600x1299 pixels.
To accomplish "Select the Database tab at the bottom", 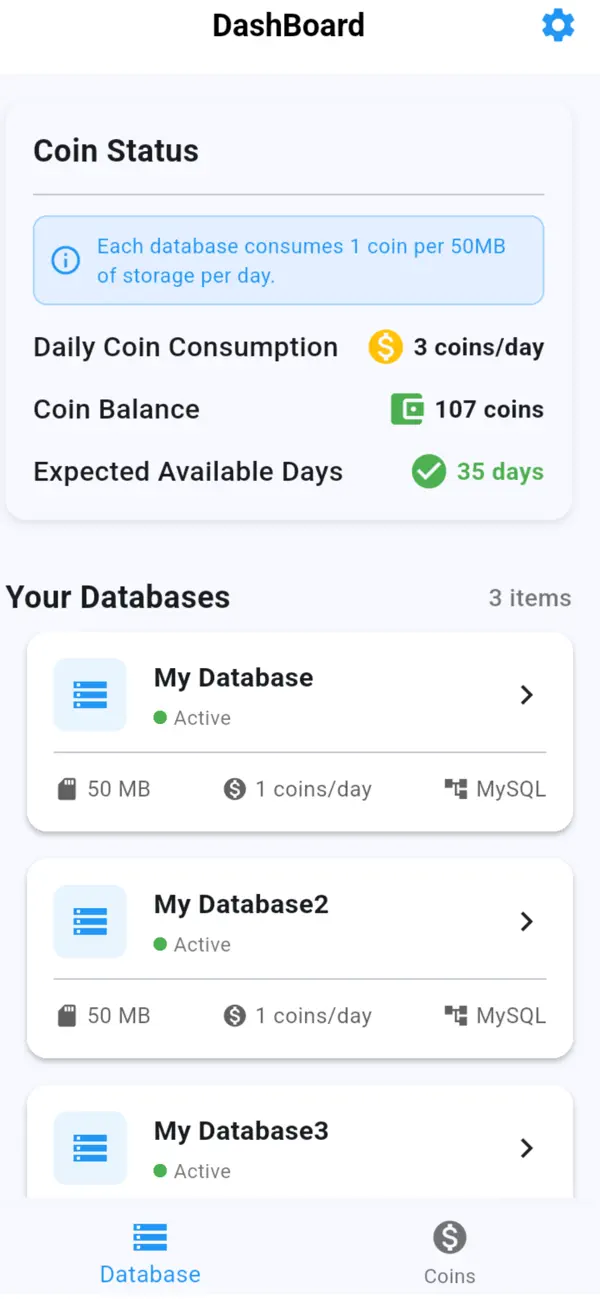I will point(149,1251).
